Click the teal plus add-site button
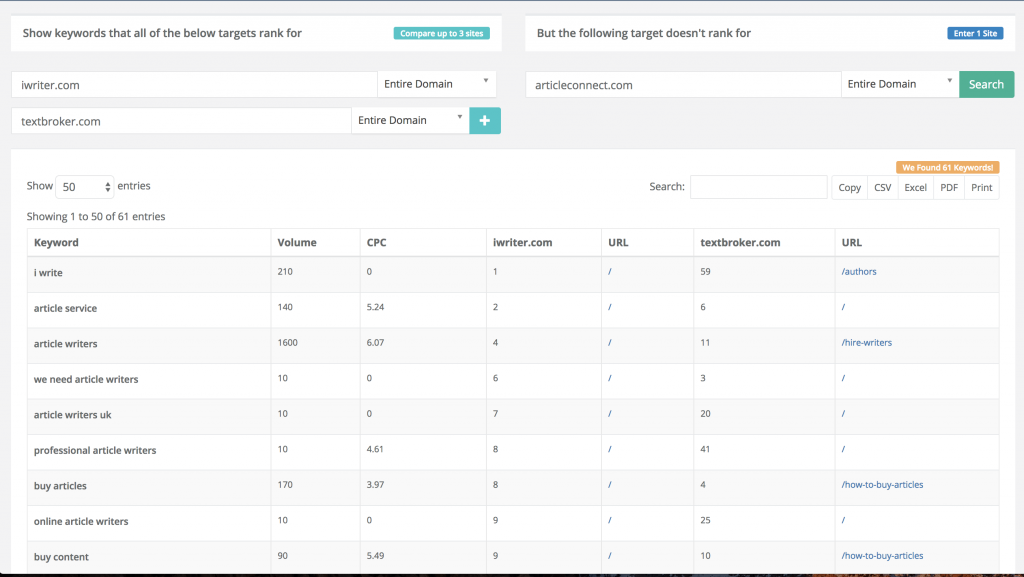Viewport: 1024px width, 577px height. click(485, 121)
